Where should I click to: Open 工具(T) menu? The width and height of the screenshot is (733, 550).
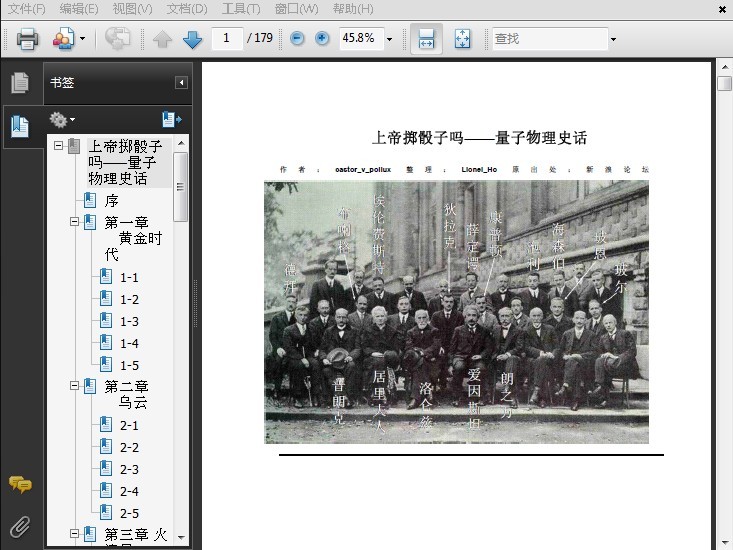(241, 8)
